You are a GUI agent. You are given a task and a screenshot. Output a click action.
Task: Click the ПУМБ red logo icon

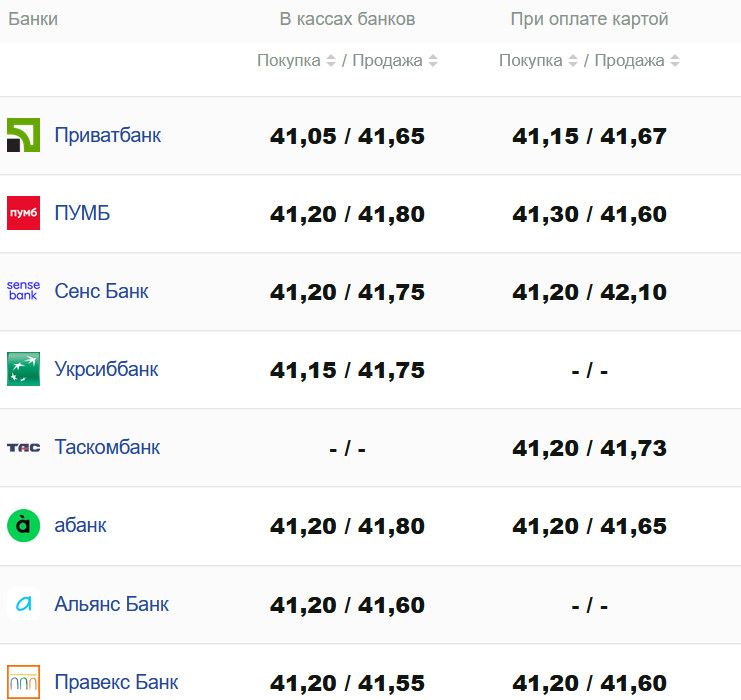point(23,213)
